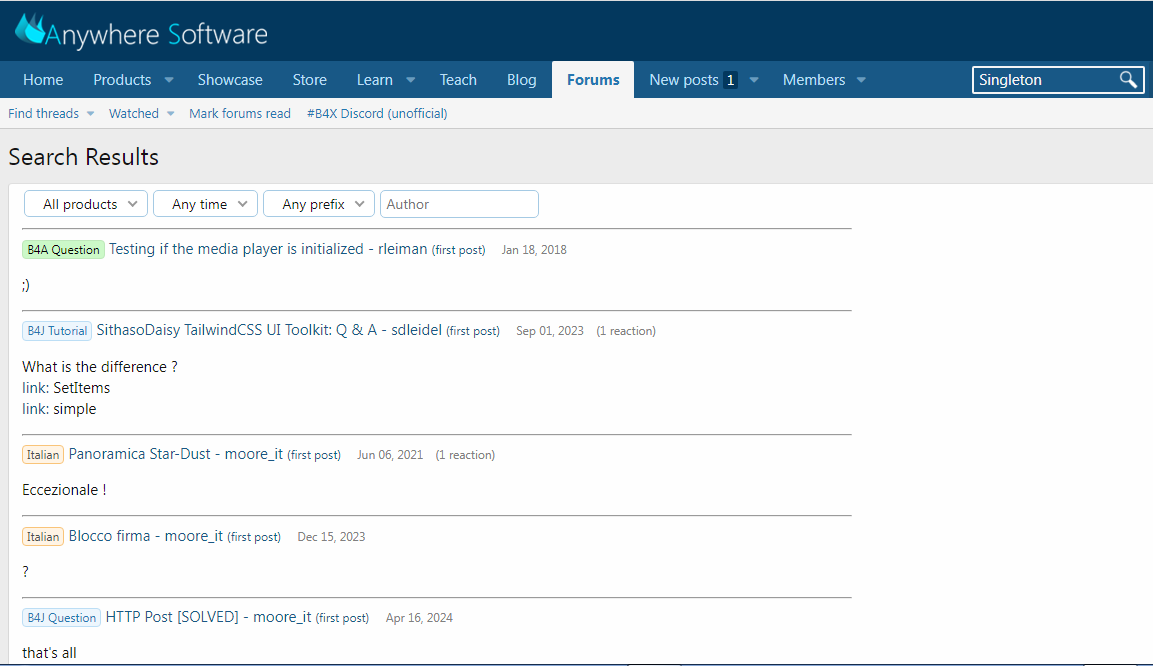Select the B4A Question prefix badge

pos(63,249)
